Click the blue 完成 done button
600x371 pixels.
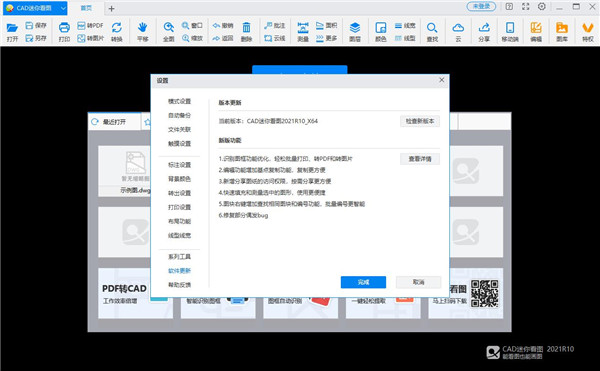pyautogui.click(x=363, y=282)
